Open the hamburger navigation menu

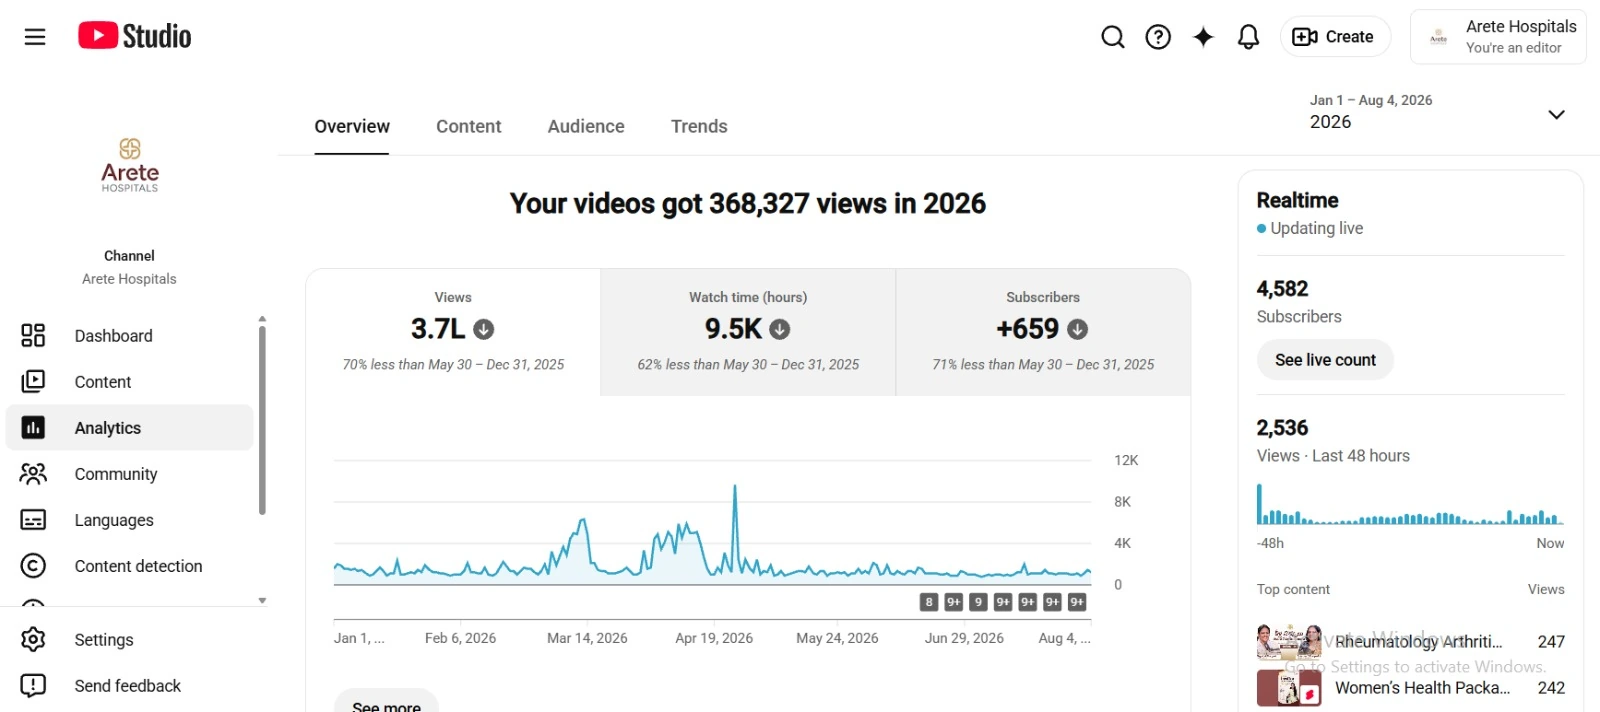tap(35, 37)
